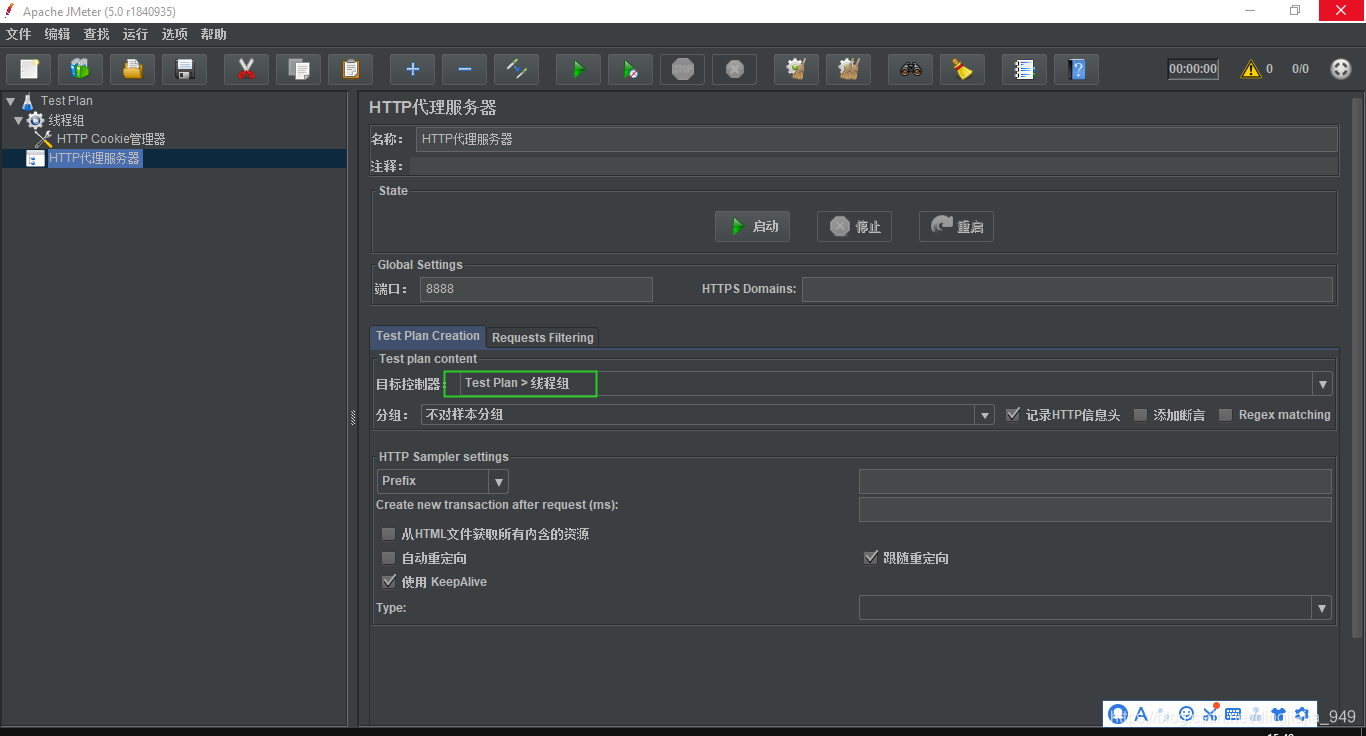Open the 选项 menu
The width and height of the screenshot is (1366, 736).
[175, 34]
